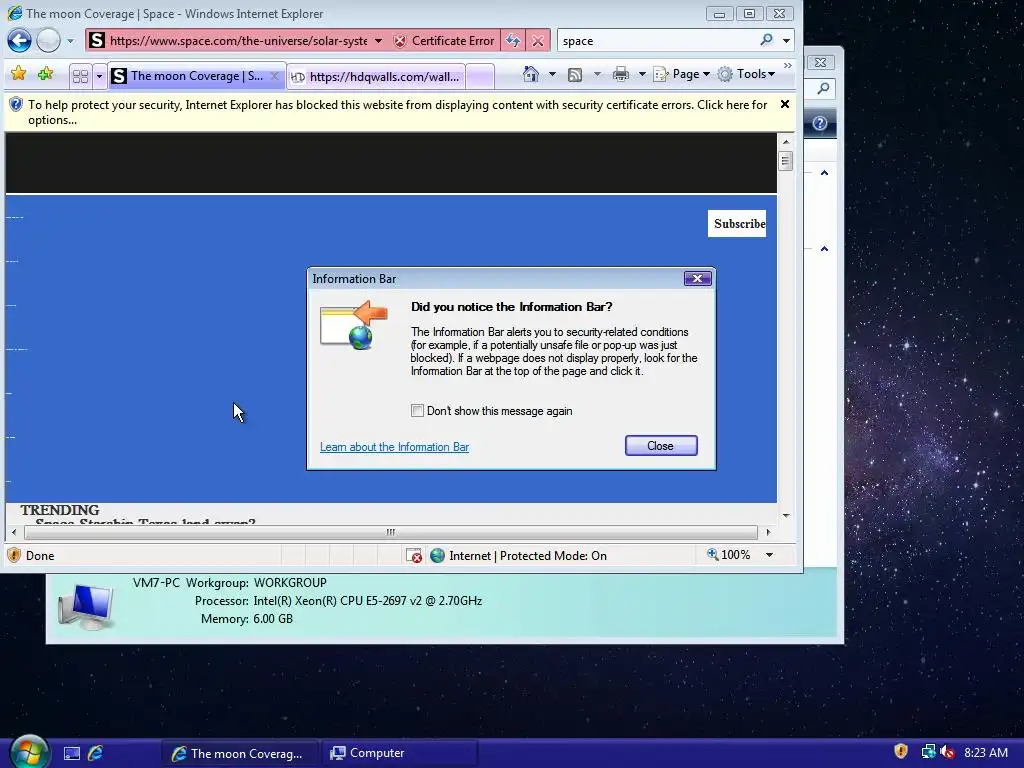
Task: Expand the tab list dropdown arrow
Action: point(99,76)
